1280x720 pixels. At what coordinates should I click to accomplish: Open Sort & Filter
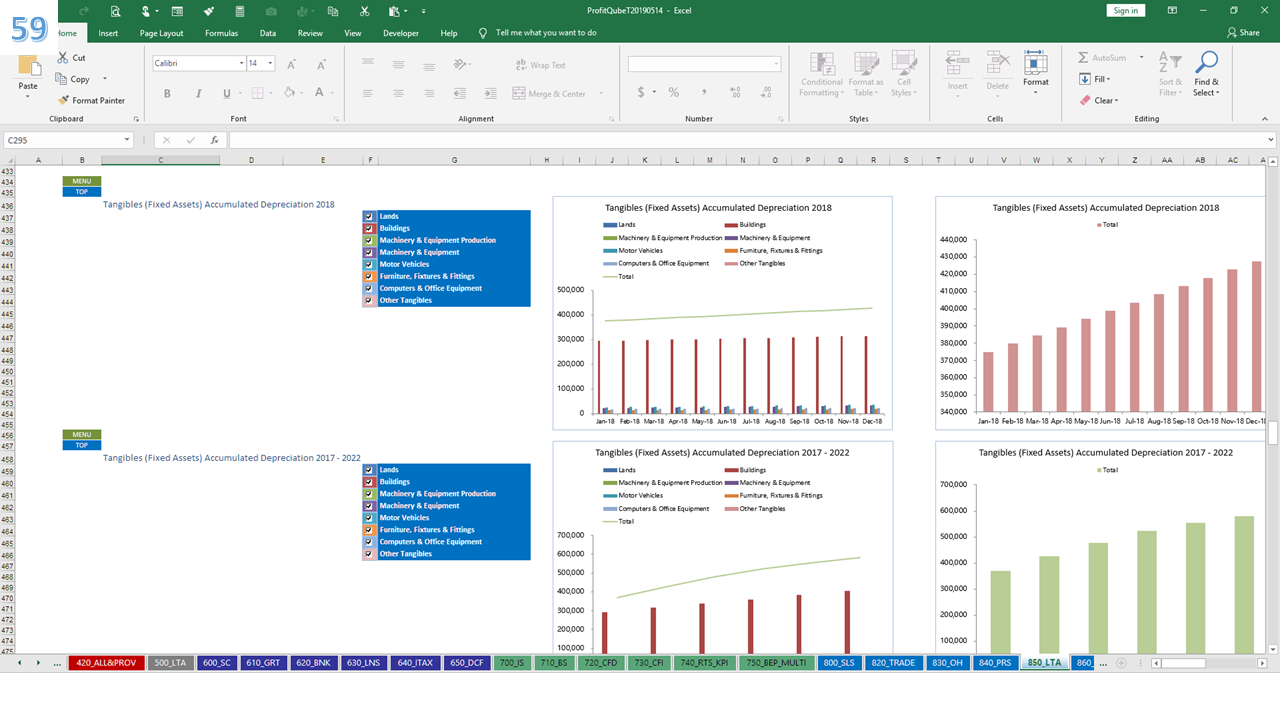click(1170, 75)
